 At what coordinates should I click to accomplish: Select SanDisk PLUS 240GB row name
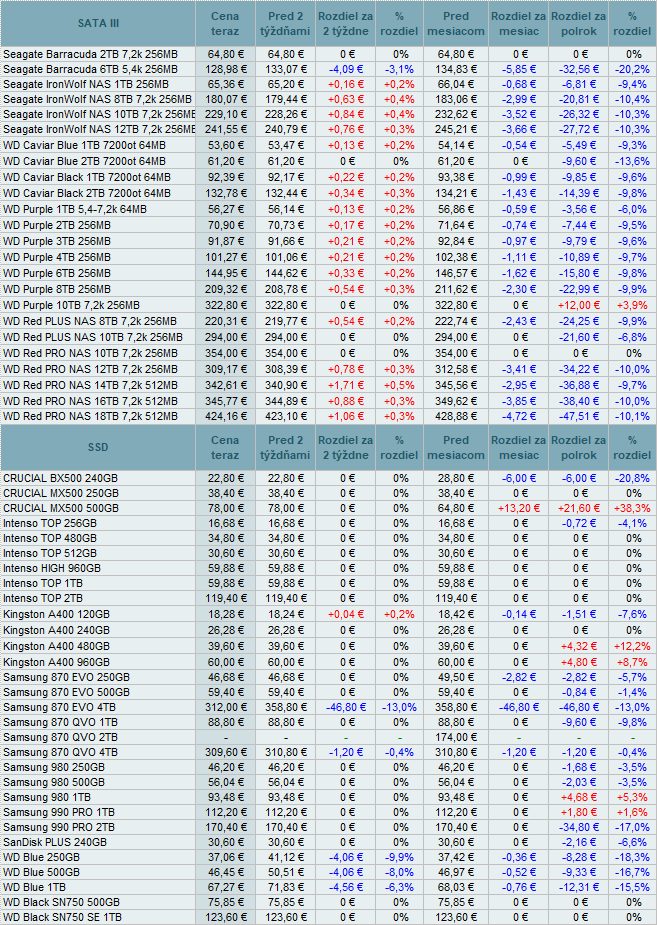click(x=55, y=842)
